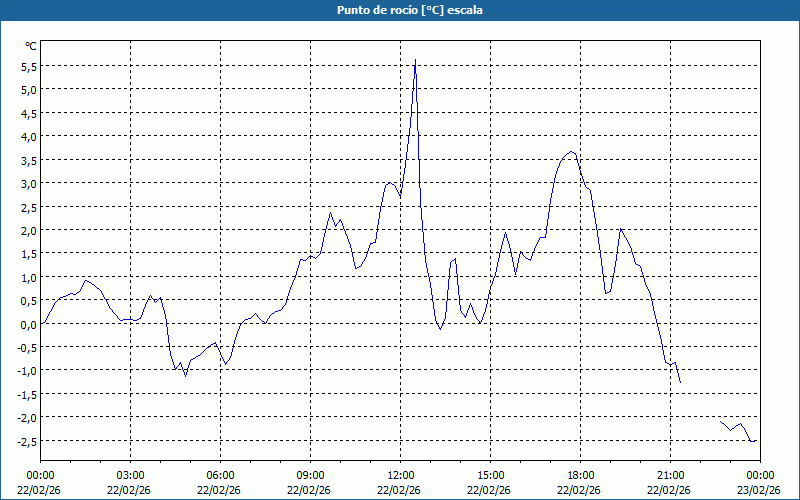Select the 0,0 label on the y-axis
The height and width of the screenshot is (500, 800).
point(29,324)
